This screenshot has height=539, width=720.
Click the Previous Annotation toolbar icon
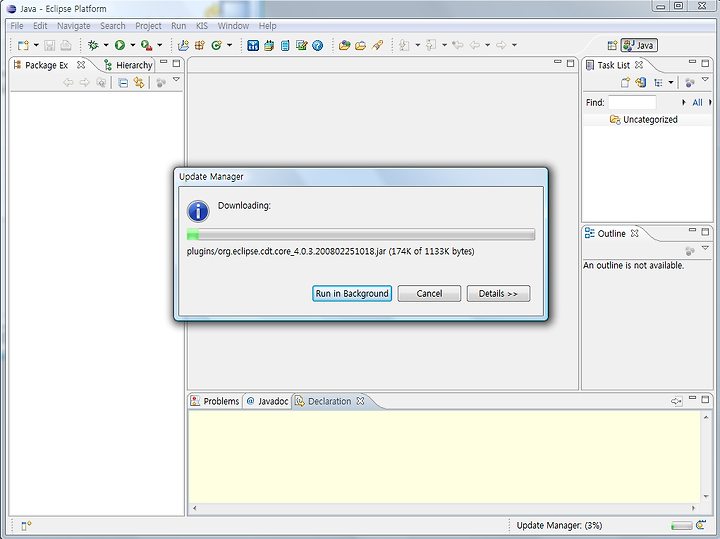coord(431,45)
